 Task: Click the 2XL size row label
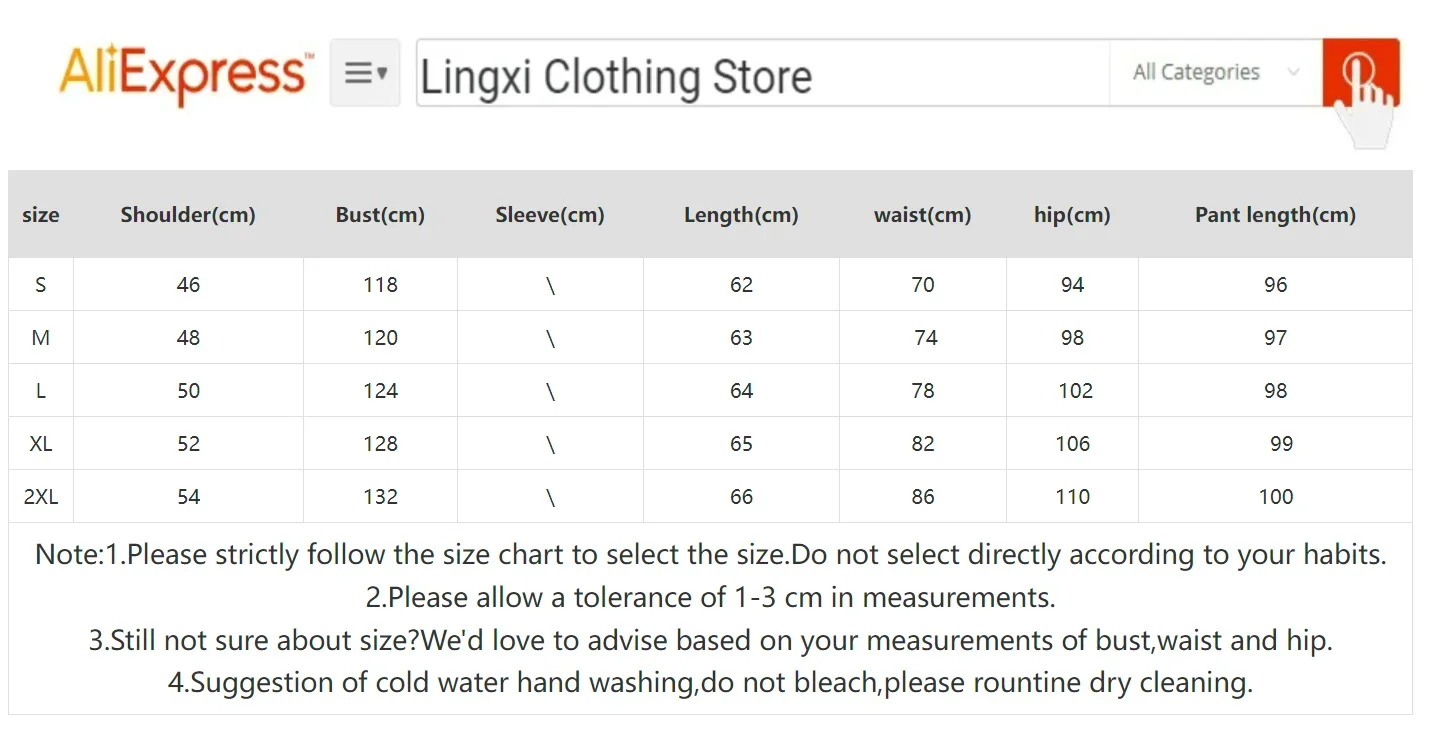pos(41,497)
